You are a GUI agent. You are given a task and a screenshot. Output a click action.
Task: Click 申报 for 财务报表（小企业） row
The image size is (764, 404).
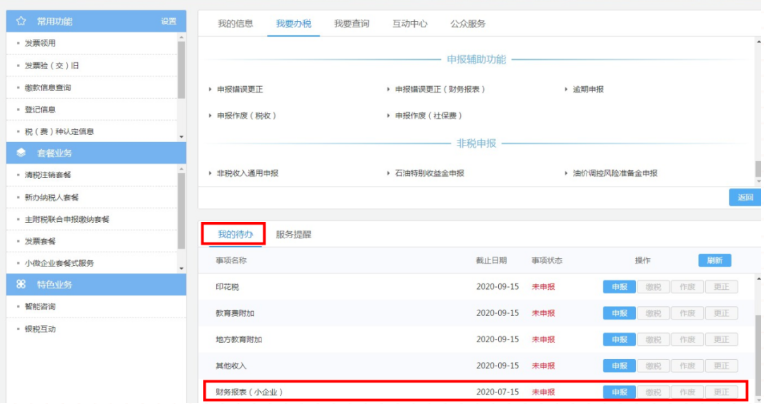click(x=619, y=392)
